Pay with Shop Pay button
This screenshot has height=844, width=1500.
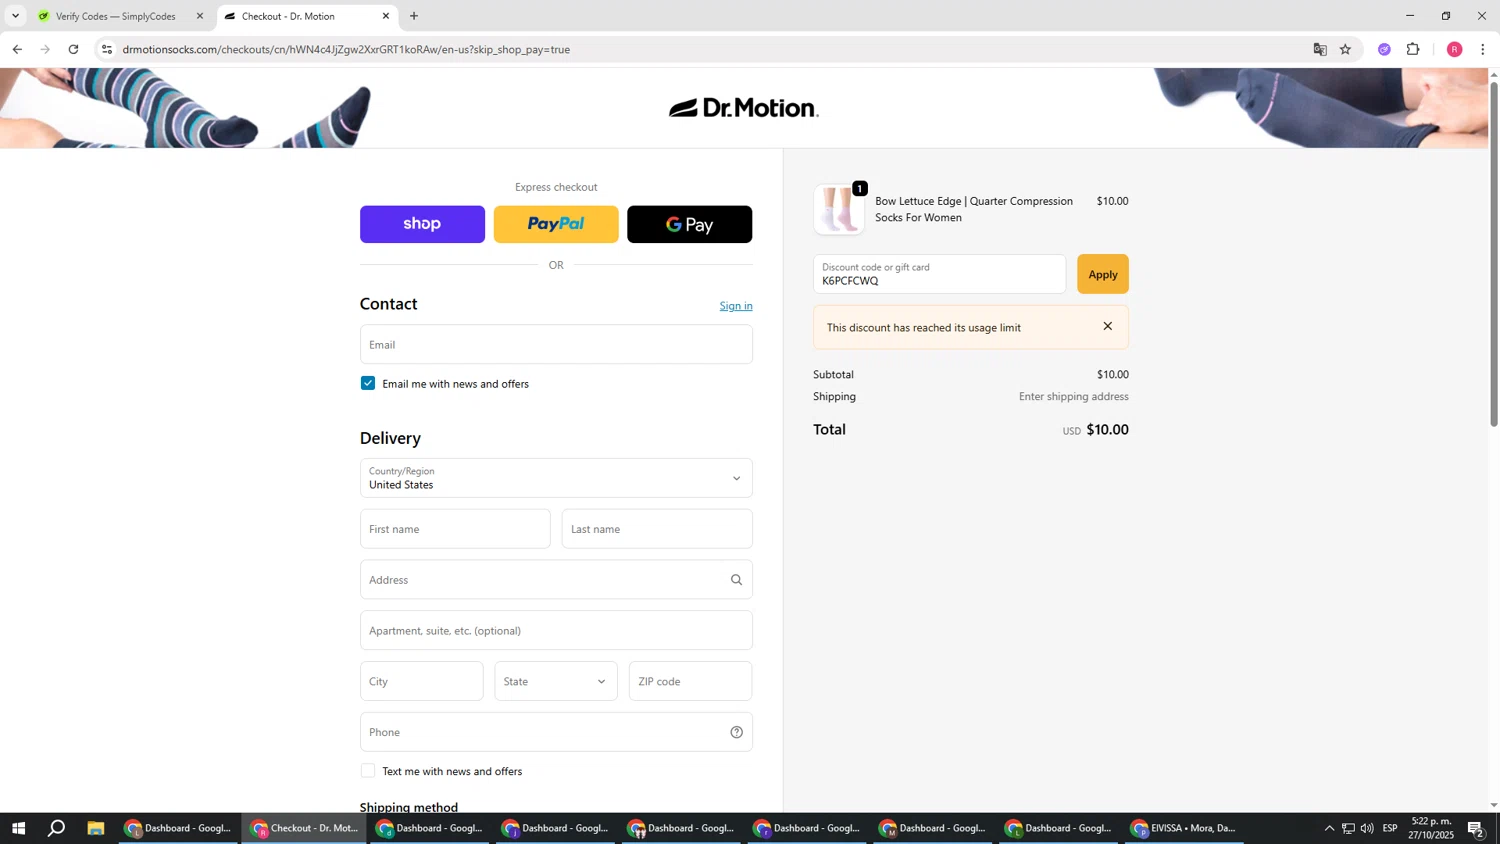(x=422, y=224)
